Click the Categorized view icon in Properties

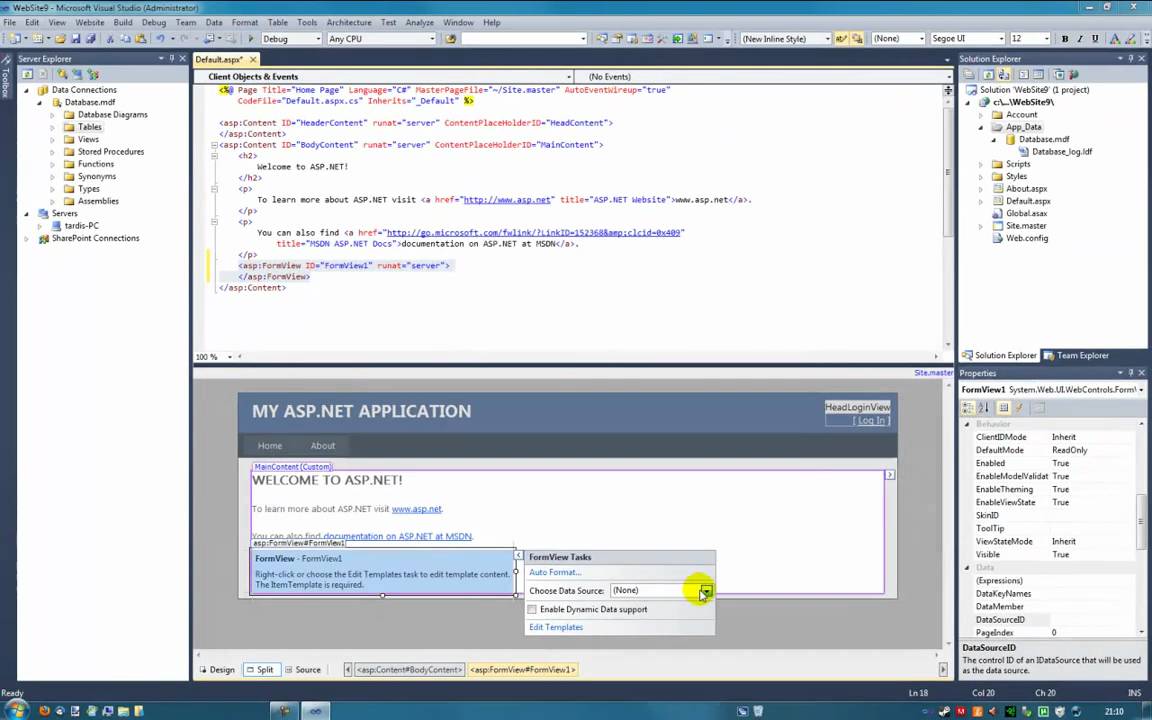[x=968, y=408]
